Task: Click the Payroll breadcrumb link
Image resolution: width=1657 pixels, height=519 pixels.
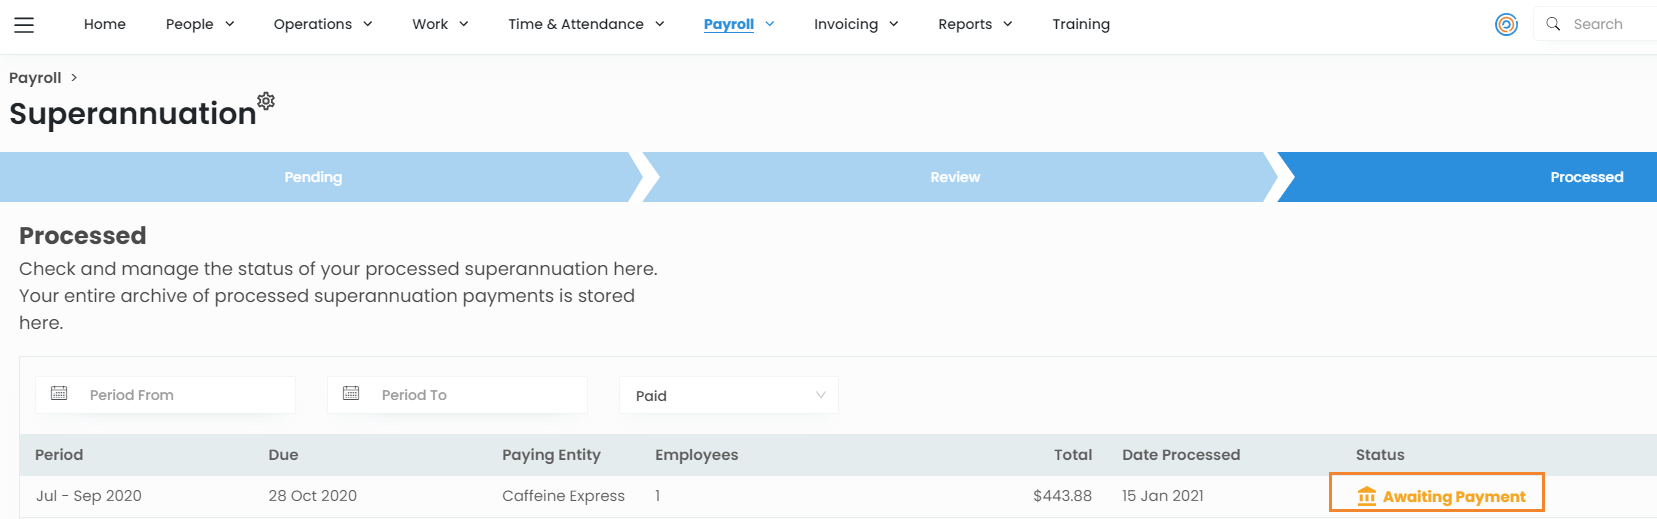Action: (35, 78)
